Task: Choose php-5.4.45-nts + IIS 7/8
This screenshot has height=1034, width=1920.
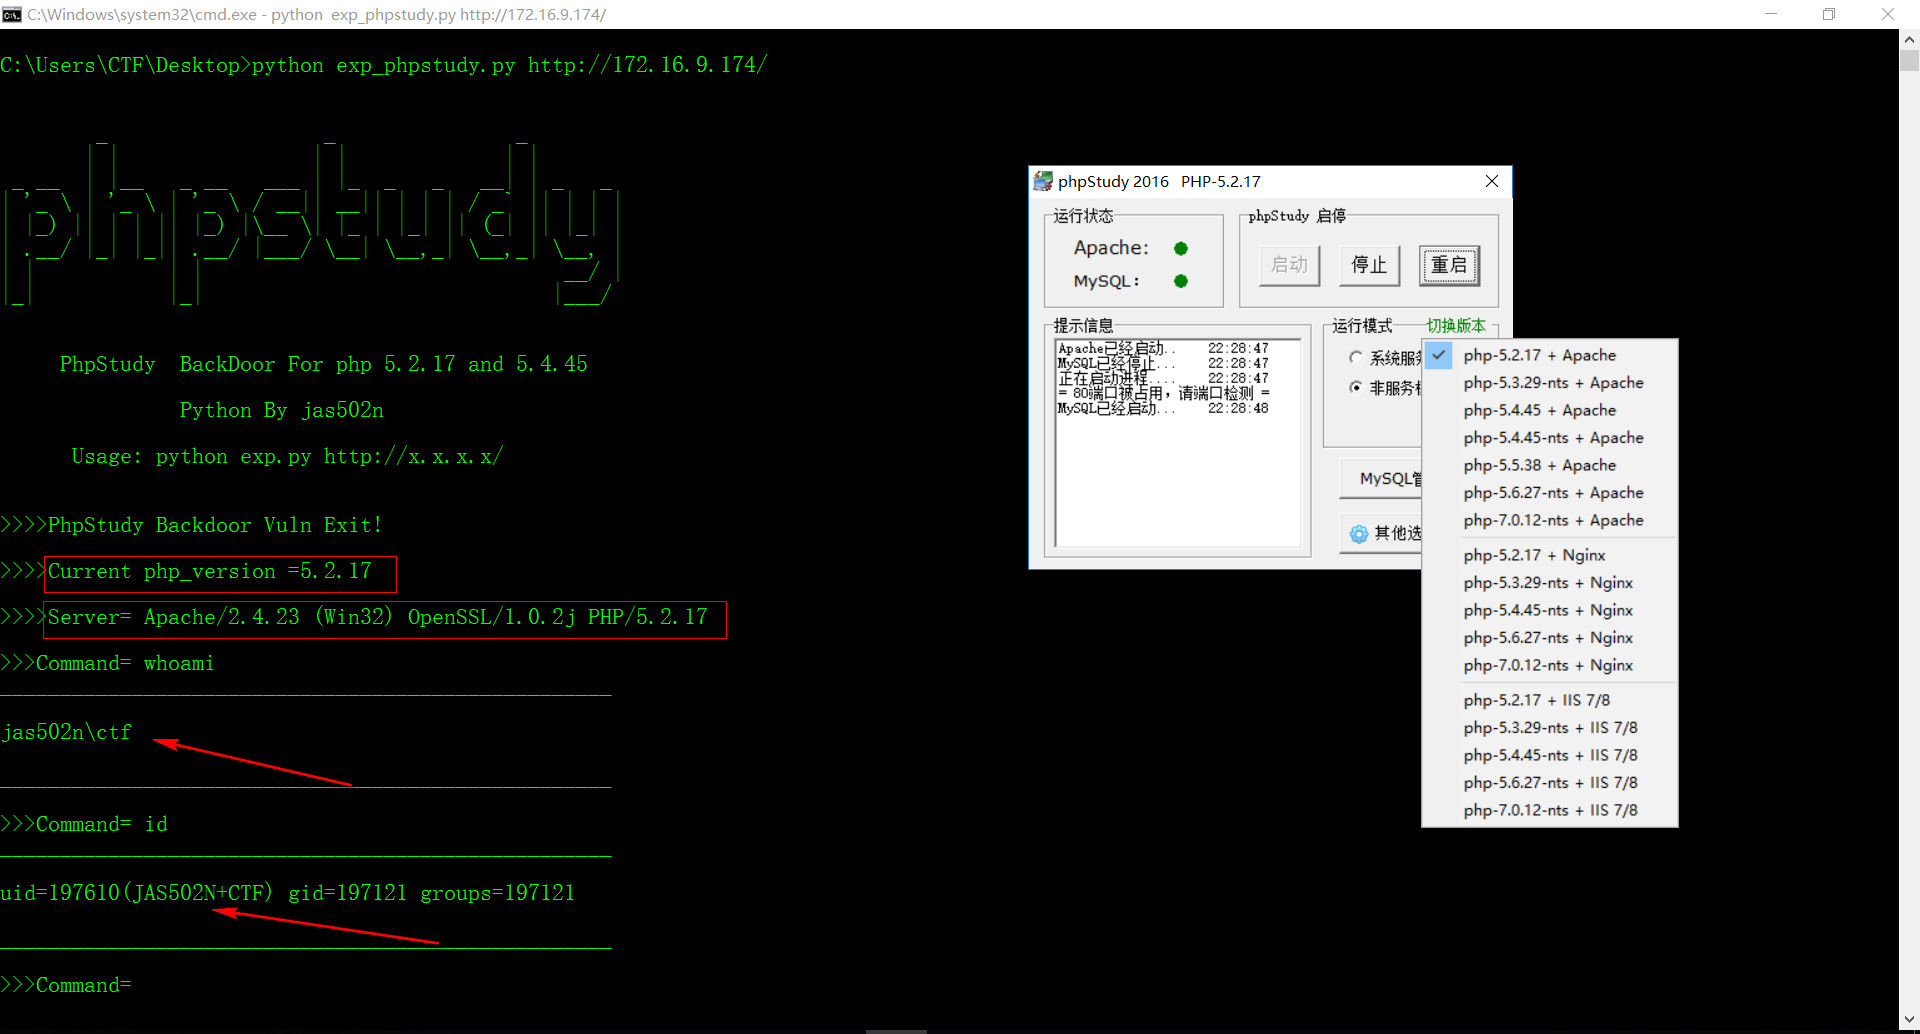Action: pos(1550,755)
